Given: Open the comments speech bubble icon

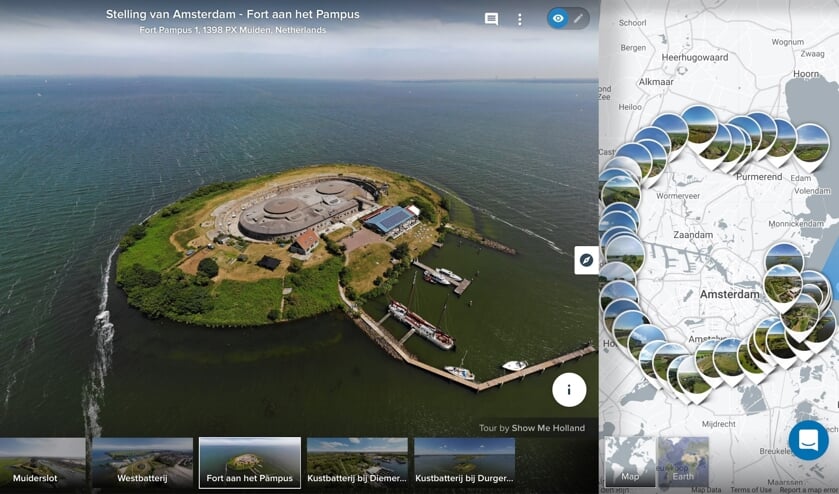Looking at the screenshot, I should click(491, 19).
